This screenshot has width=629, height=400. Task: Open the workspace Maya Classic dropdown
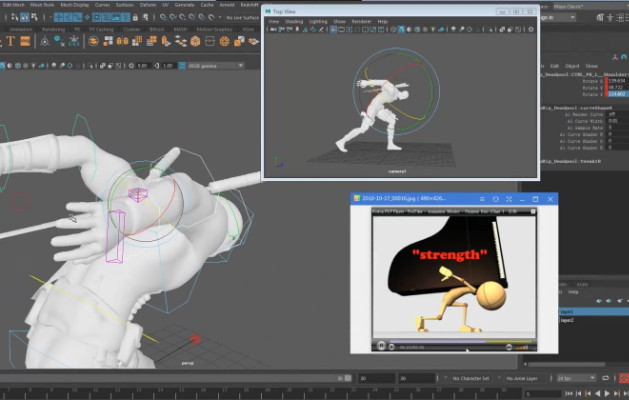(591, 7)
